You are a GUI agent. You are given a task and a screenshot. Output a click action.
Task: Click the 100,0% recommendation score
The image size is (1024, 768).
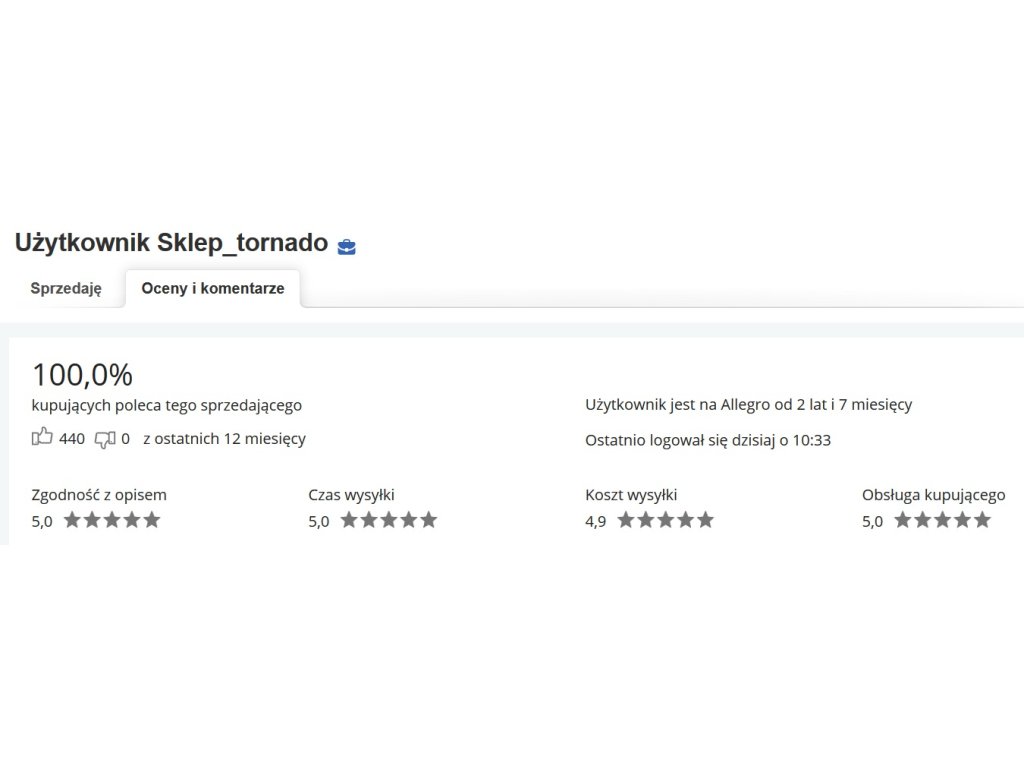[x=82, y=375]
